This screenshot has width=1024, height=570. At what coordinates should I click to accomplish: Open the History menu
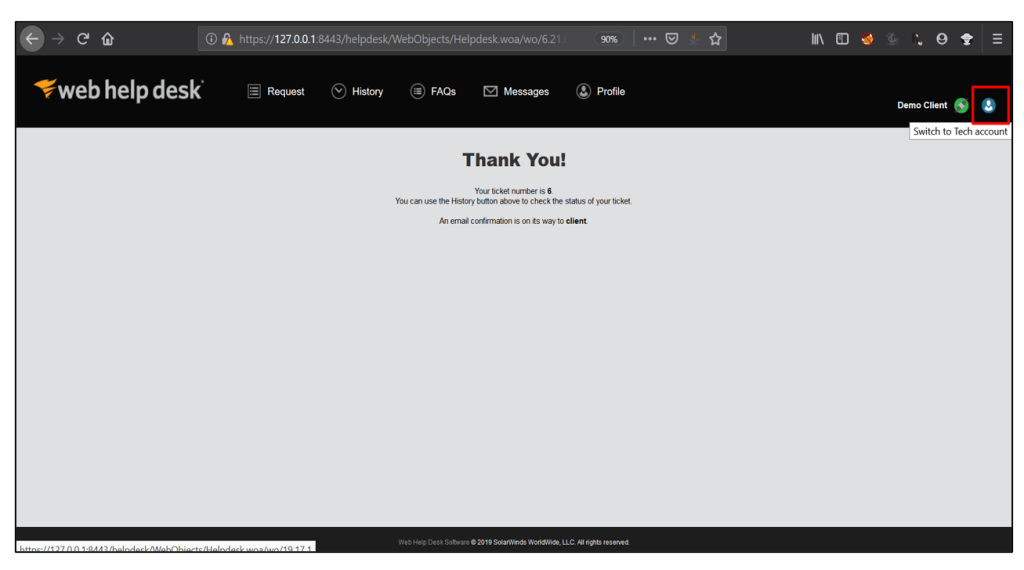(357, 91)
